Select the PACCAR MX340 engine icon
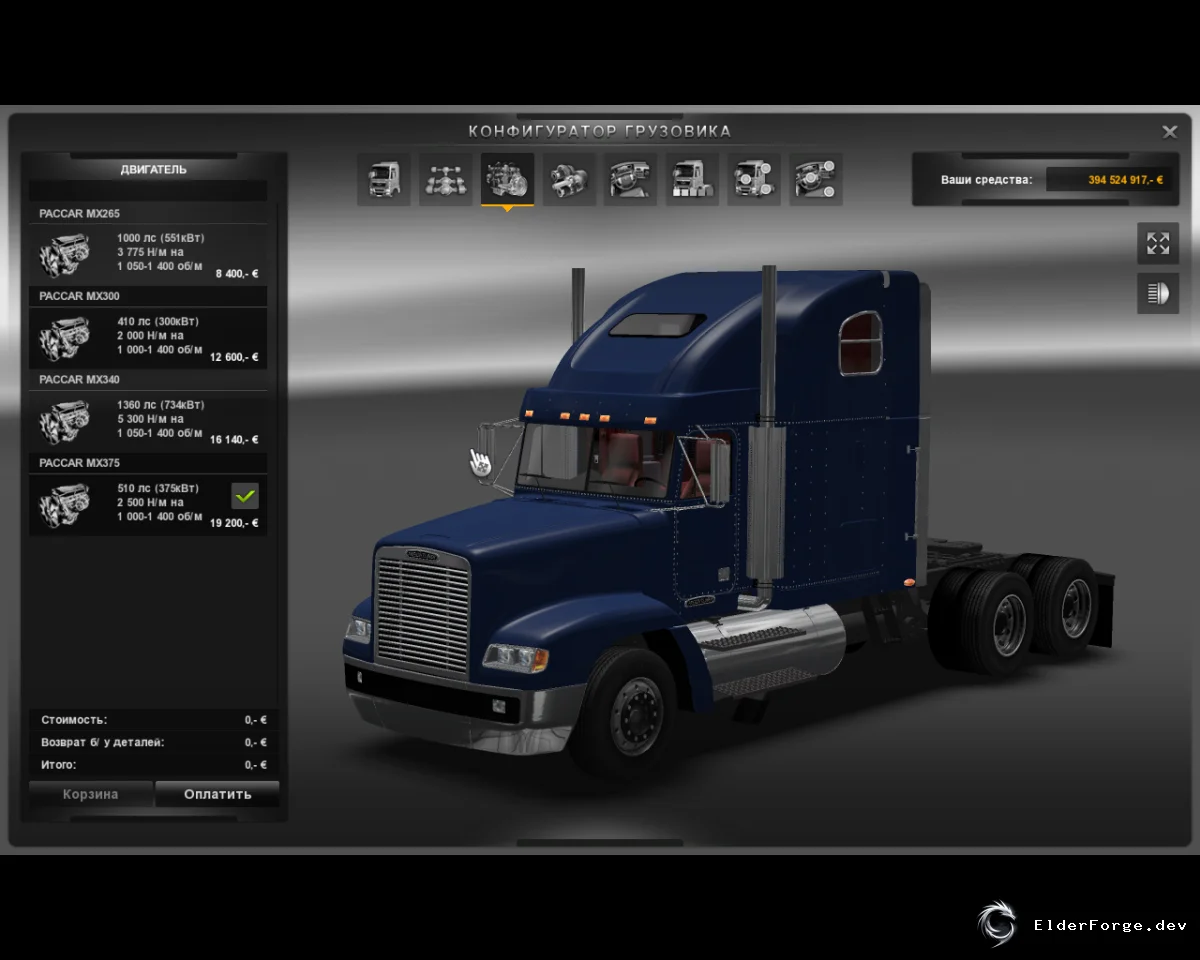 click(x=63, y=420)
